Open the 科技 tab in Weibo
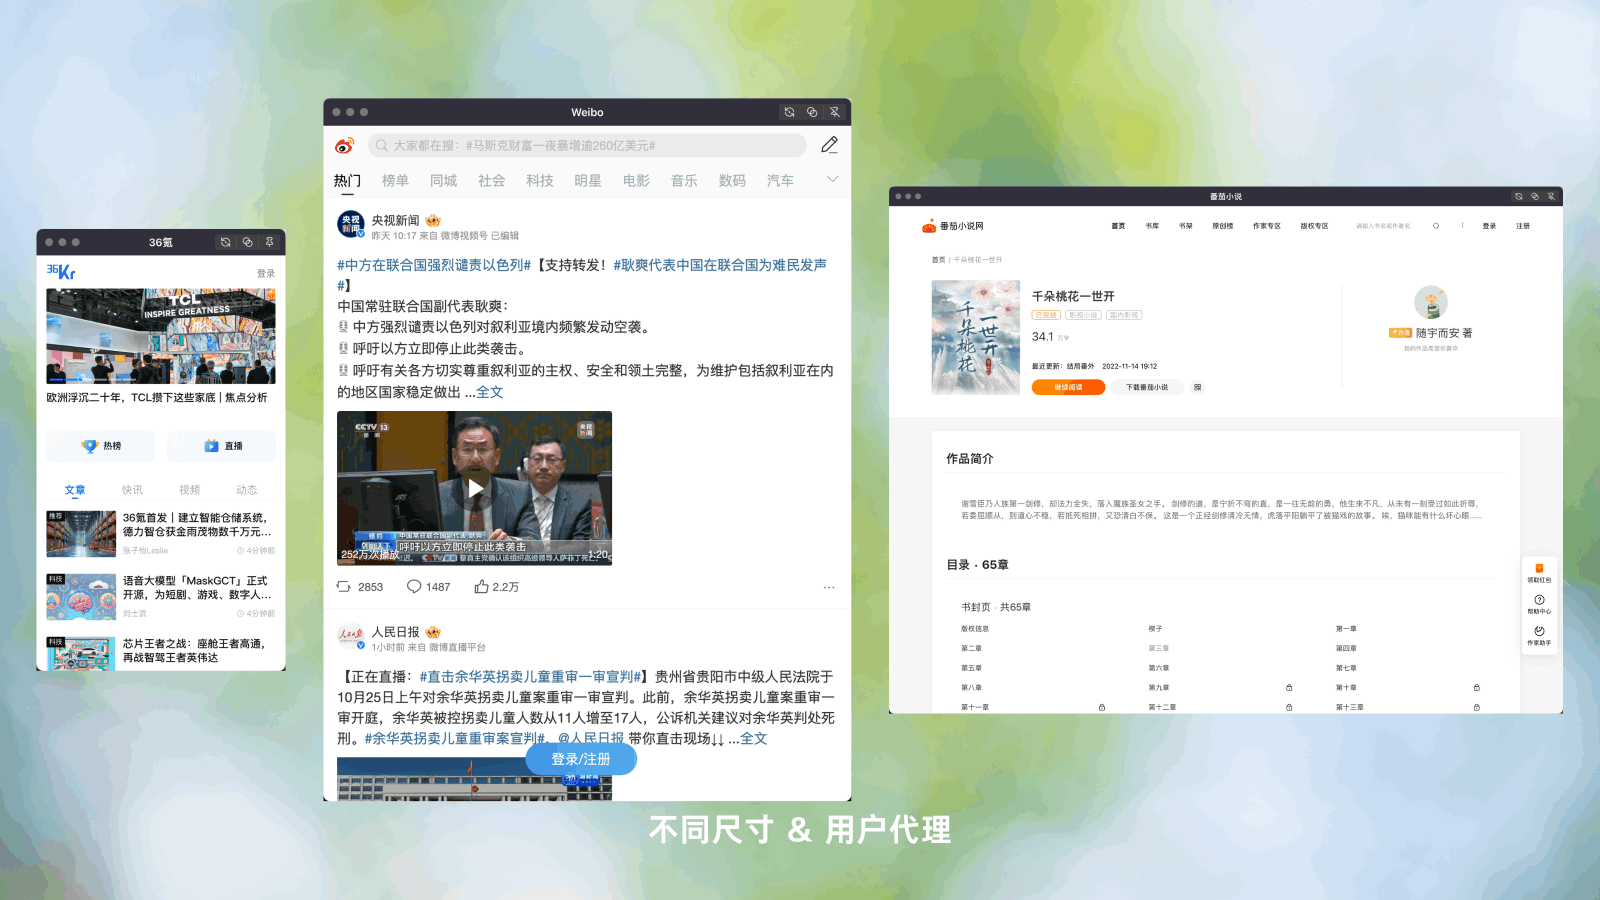Viewport: 1600px width, 900px height. click(x=539, y=181)
